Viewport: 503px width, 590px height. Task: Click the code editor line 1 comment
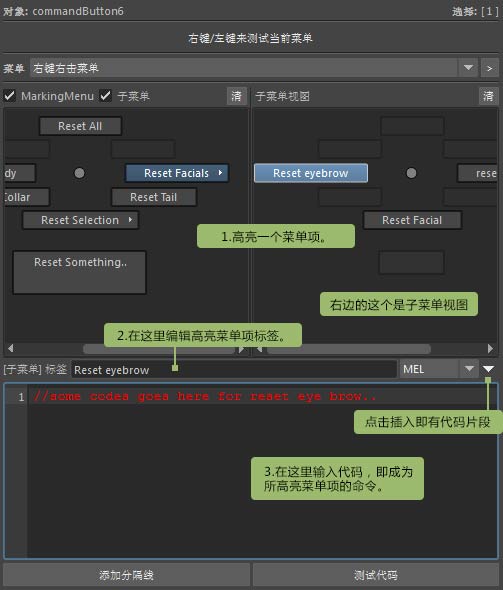pos(204,396)
